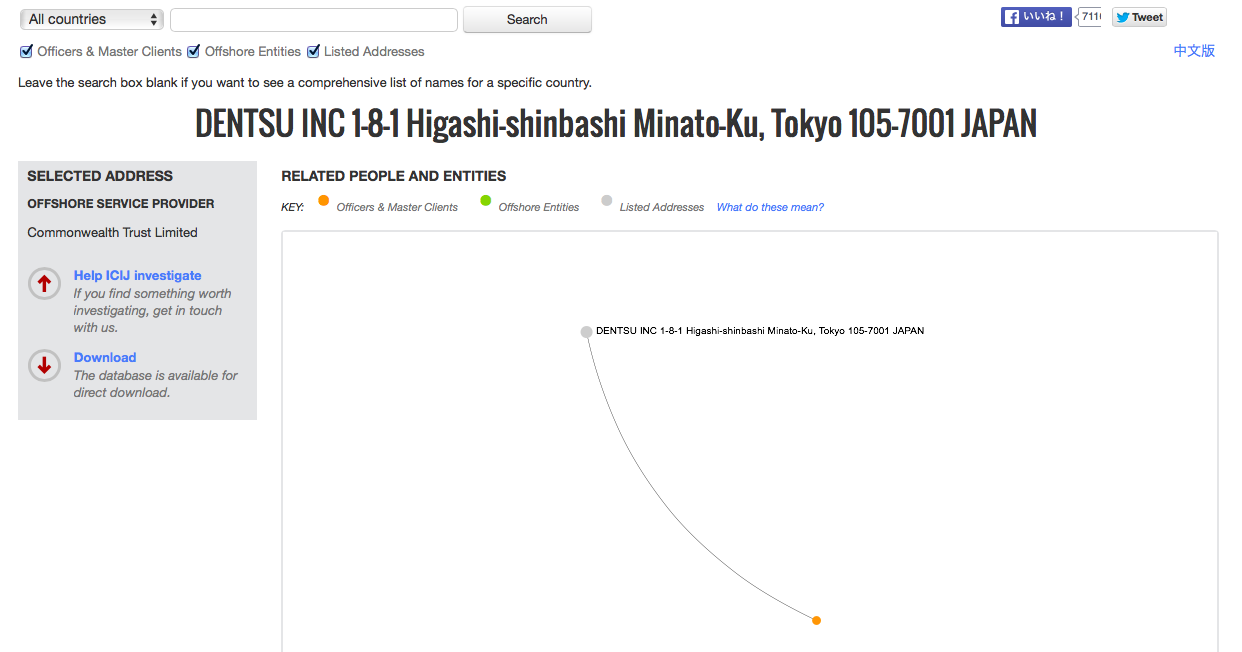This screenshot has width=1242, height=652.
Task: Click orange Officers & Master Clients key dot
Action: coord(323,201)
